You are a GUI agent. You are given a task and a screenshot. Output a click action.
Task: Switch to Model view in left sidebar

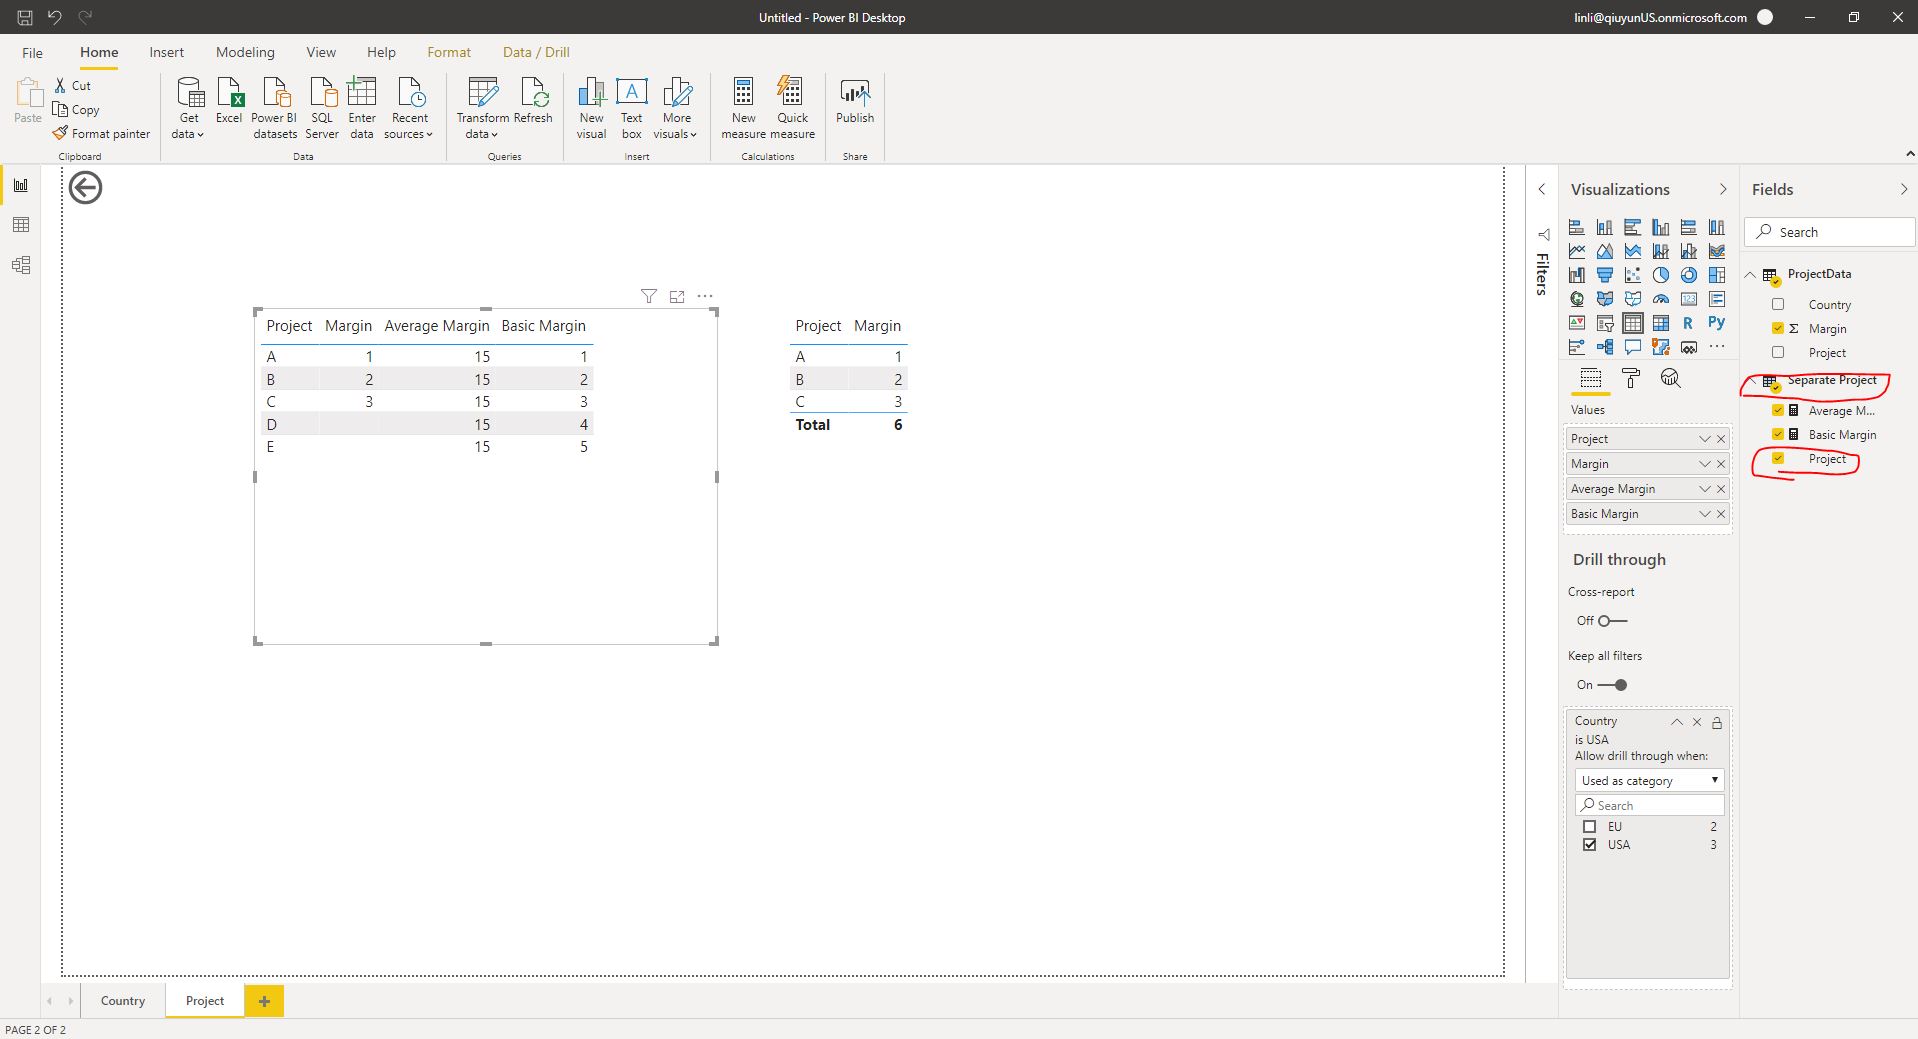click(x=21, y=265)
